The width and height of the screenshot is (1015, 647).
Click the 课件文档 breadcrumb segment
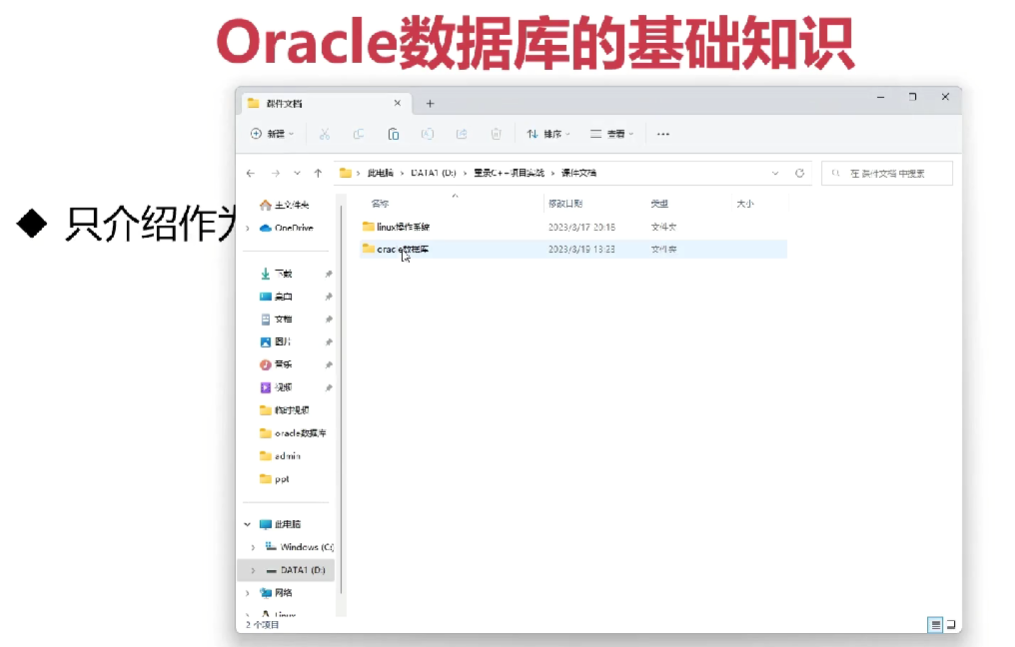(x=579, y=173)
